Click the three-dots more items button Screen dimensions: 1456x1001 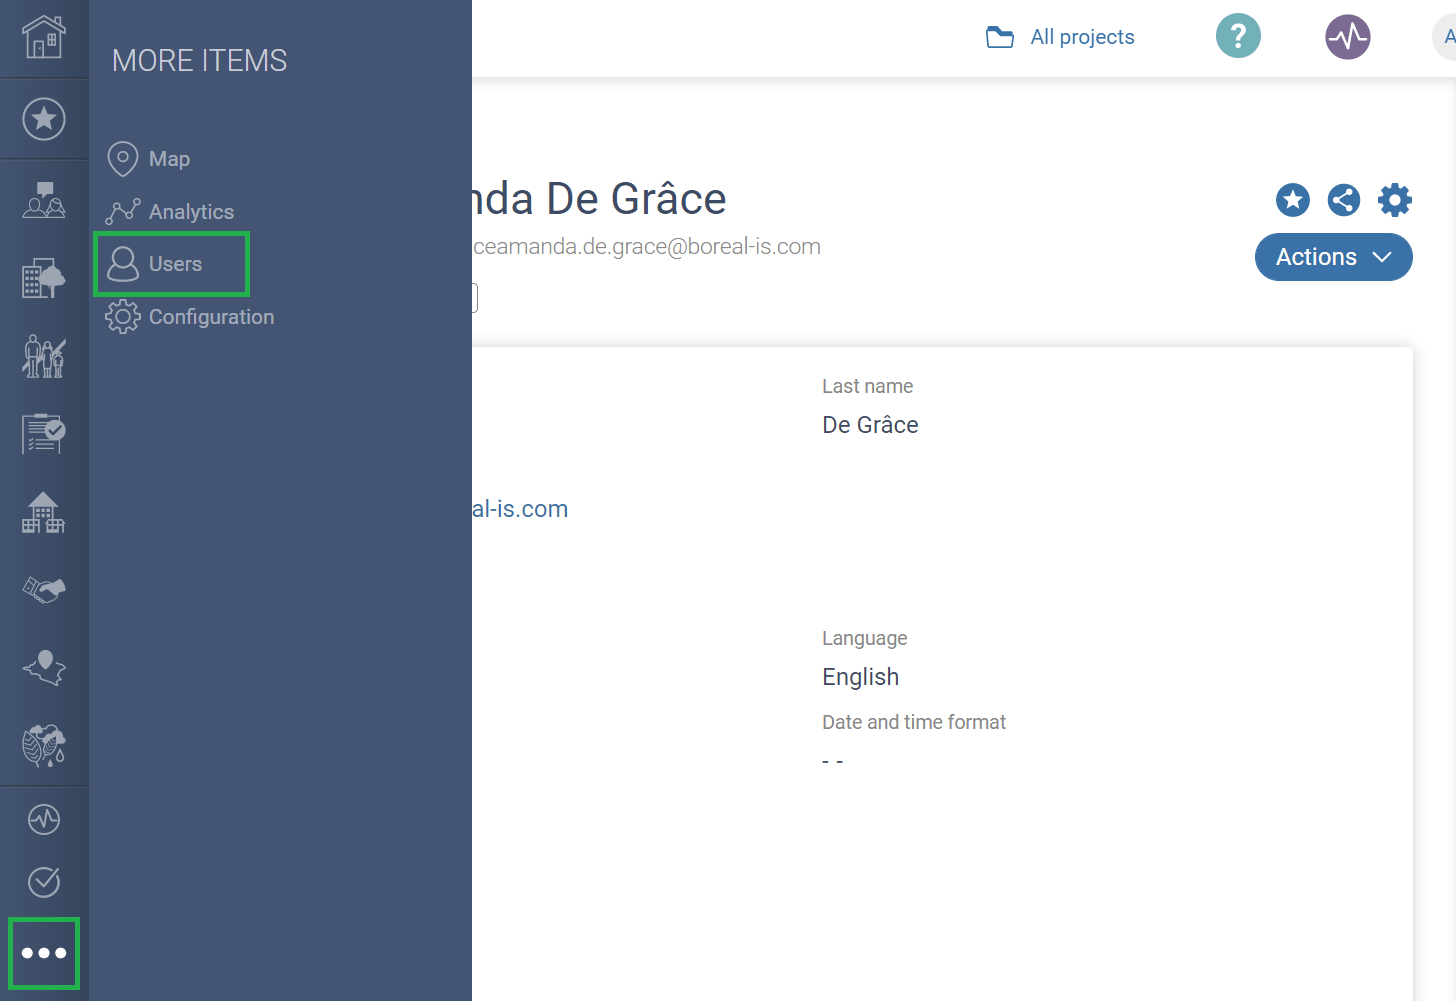[x=44, y=953]
